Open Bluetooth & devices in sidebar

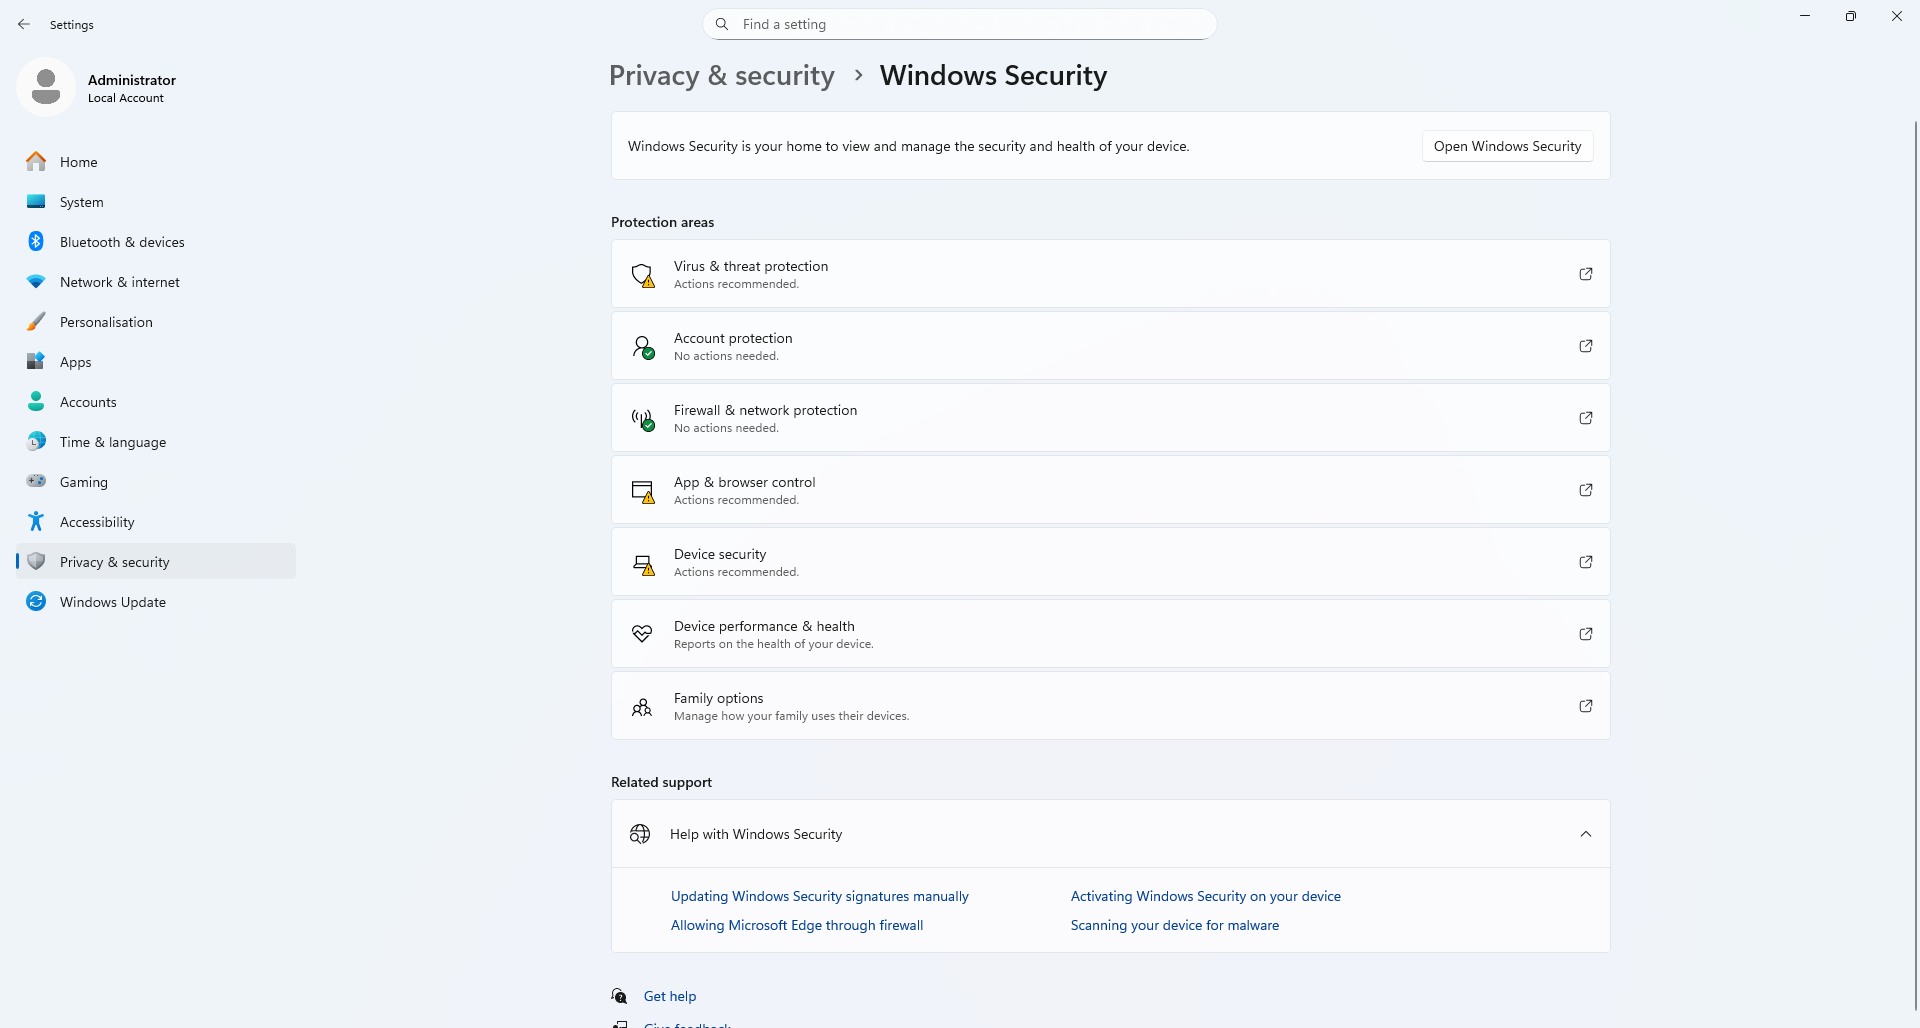point(122,242)
